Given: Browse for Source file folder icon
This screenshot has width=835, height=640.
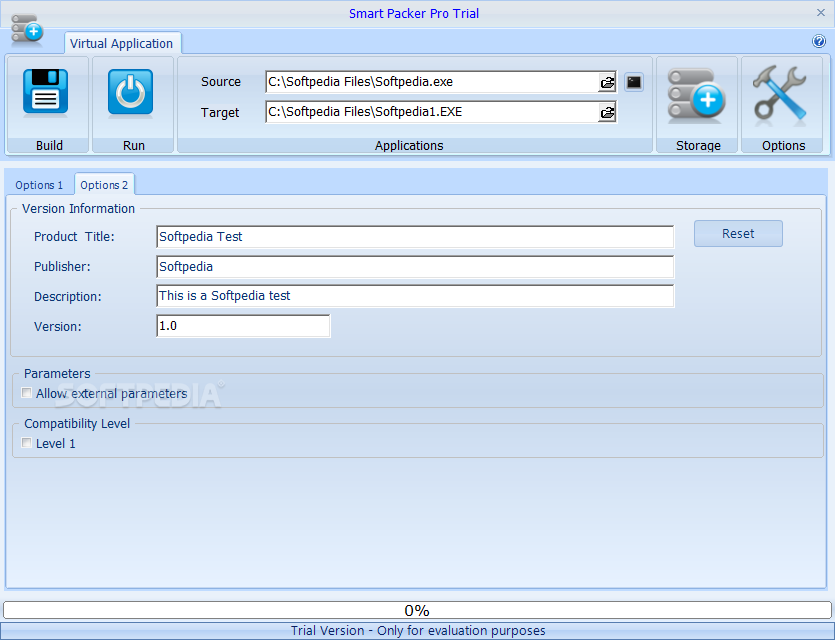Looking at the screenshot, I should (x=607, y=83).
